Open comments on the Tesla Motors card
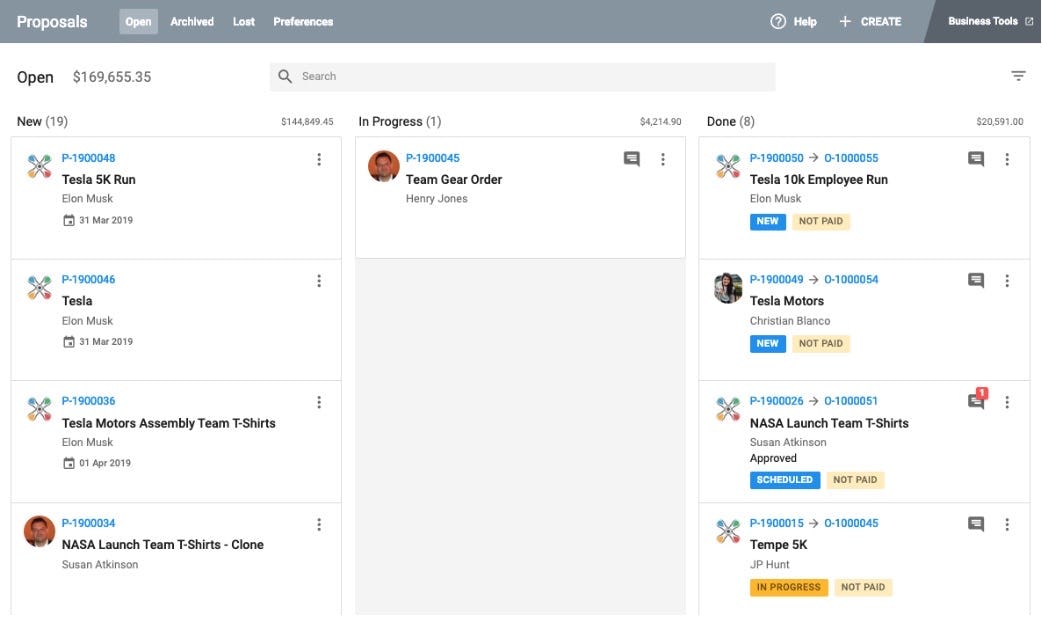 (x=975, y=280)
